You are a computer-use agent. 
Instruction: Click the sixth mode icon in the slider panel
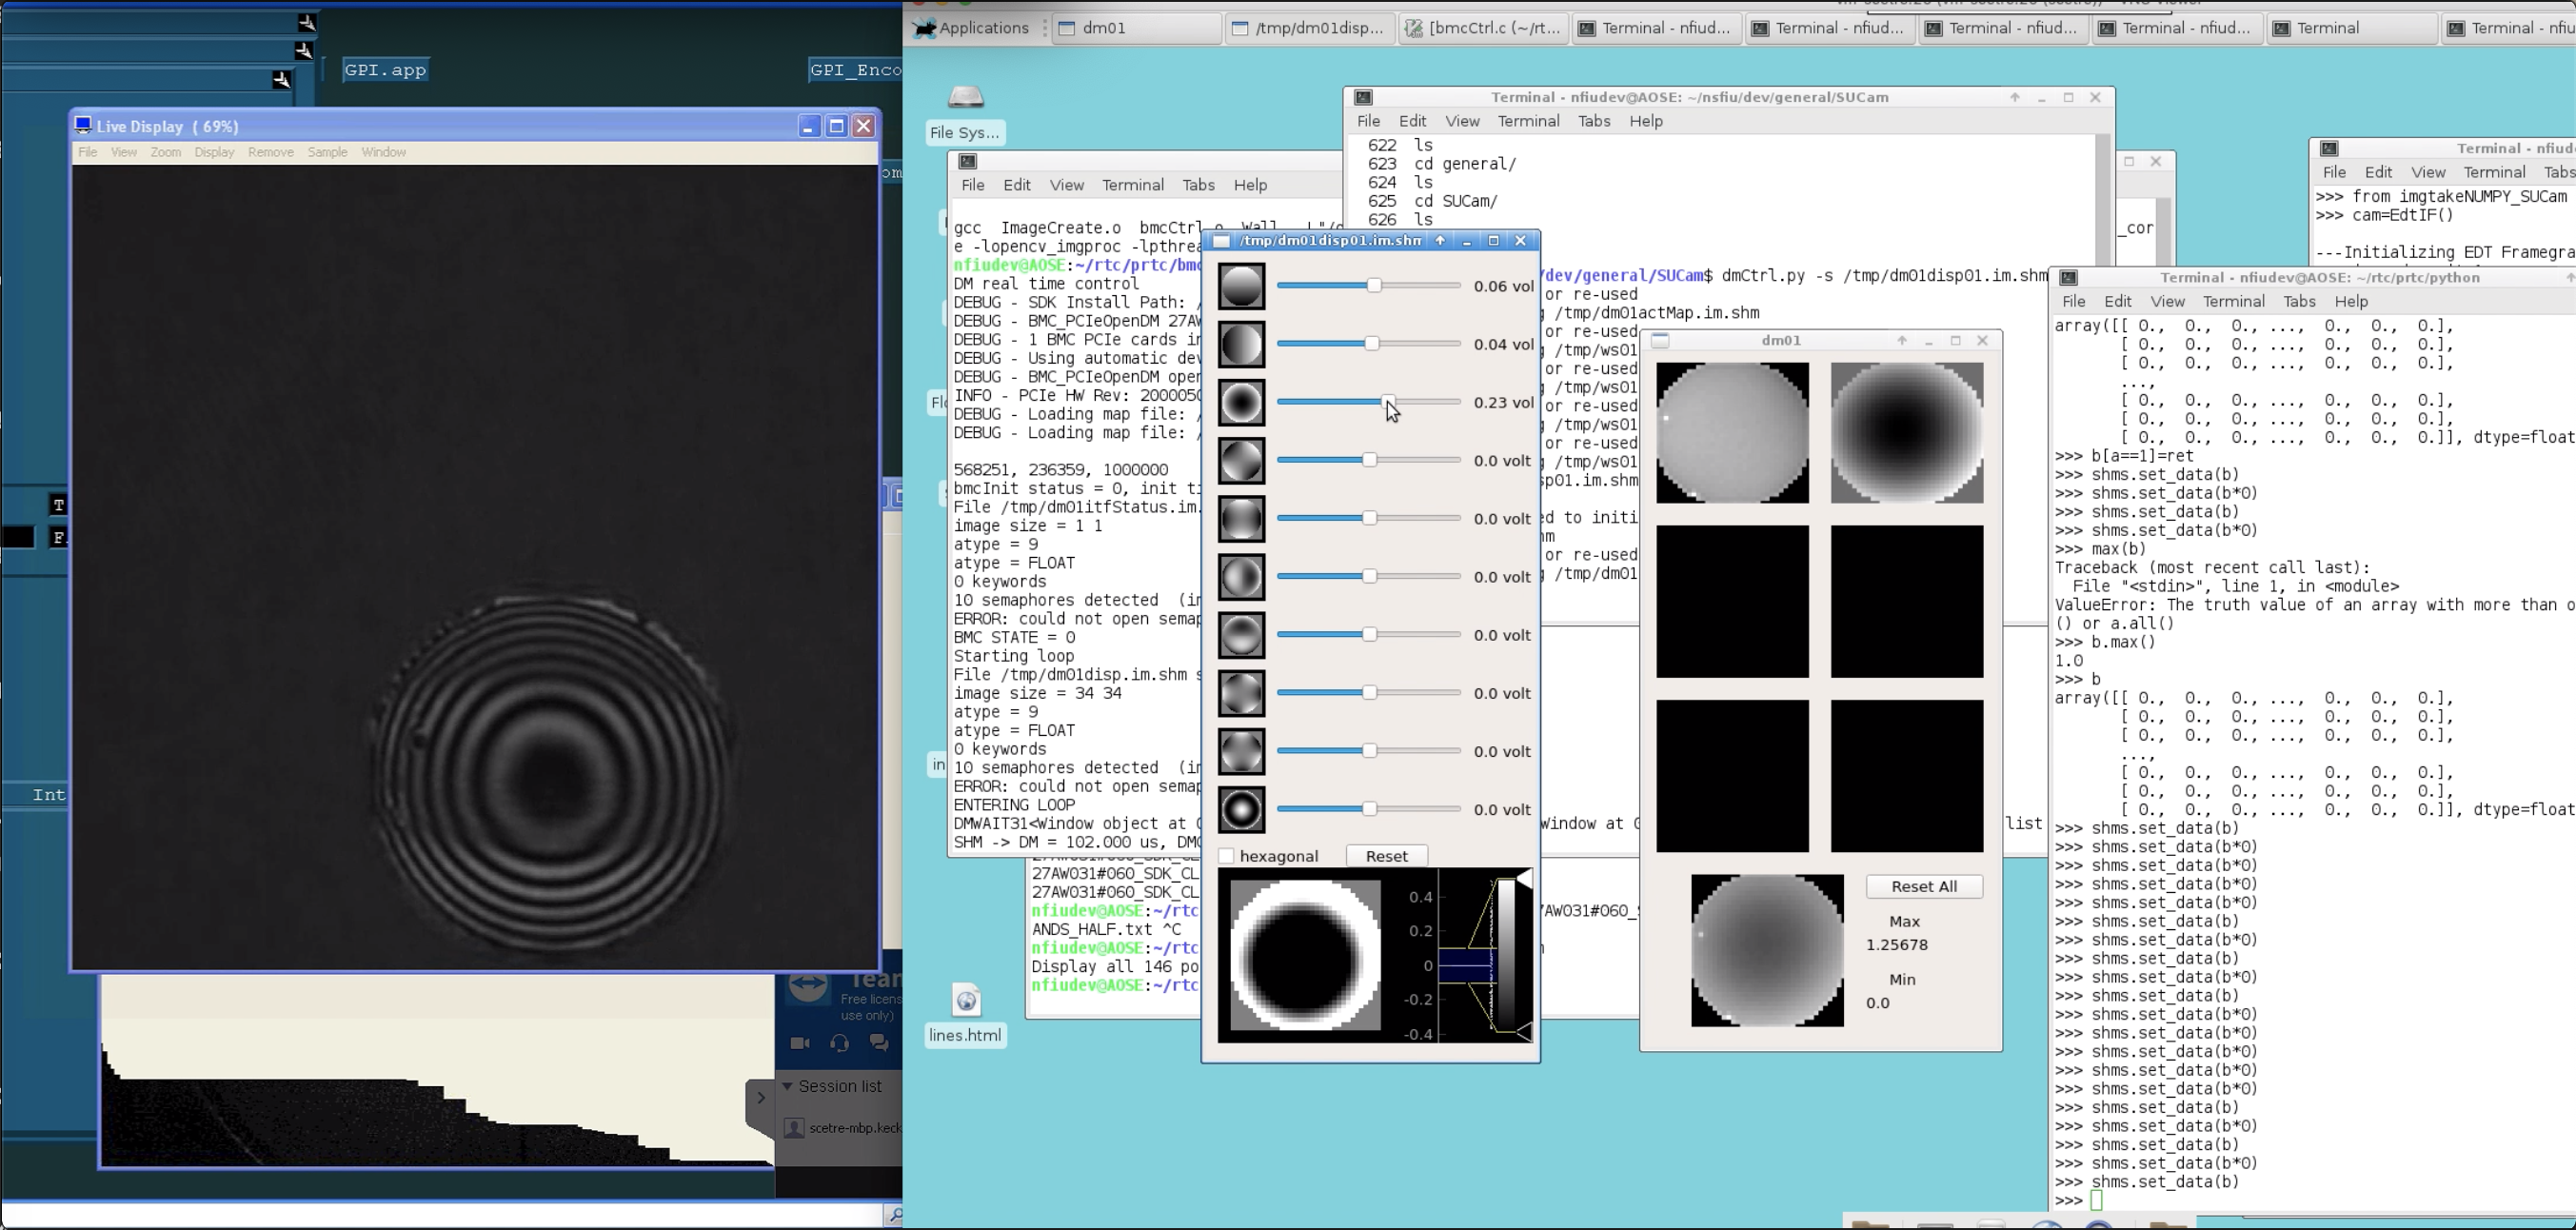coord(1241,577)
